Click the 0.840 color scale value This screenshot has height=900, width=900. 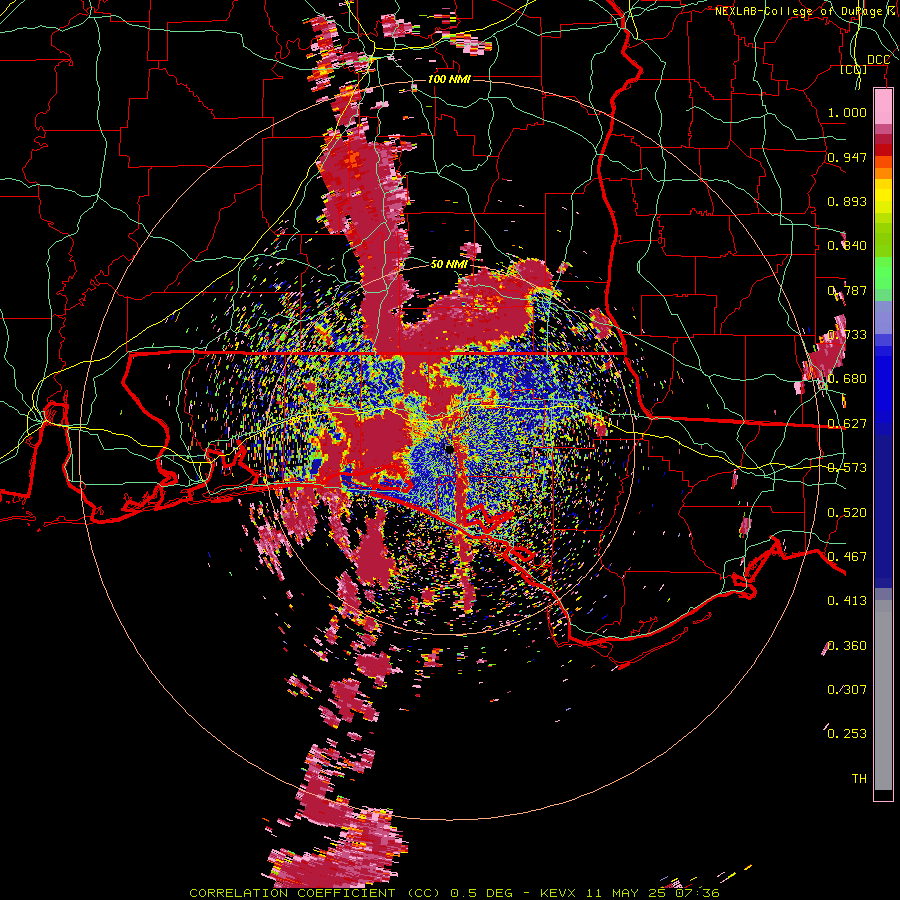point(847,246)
